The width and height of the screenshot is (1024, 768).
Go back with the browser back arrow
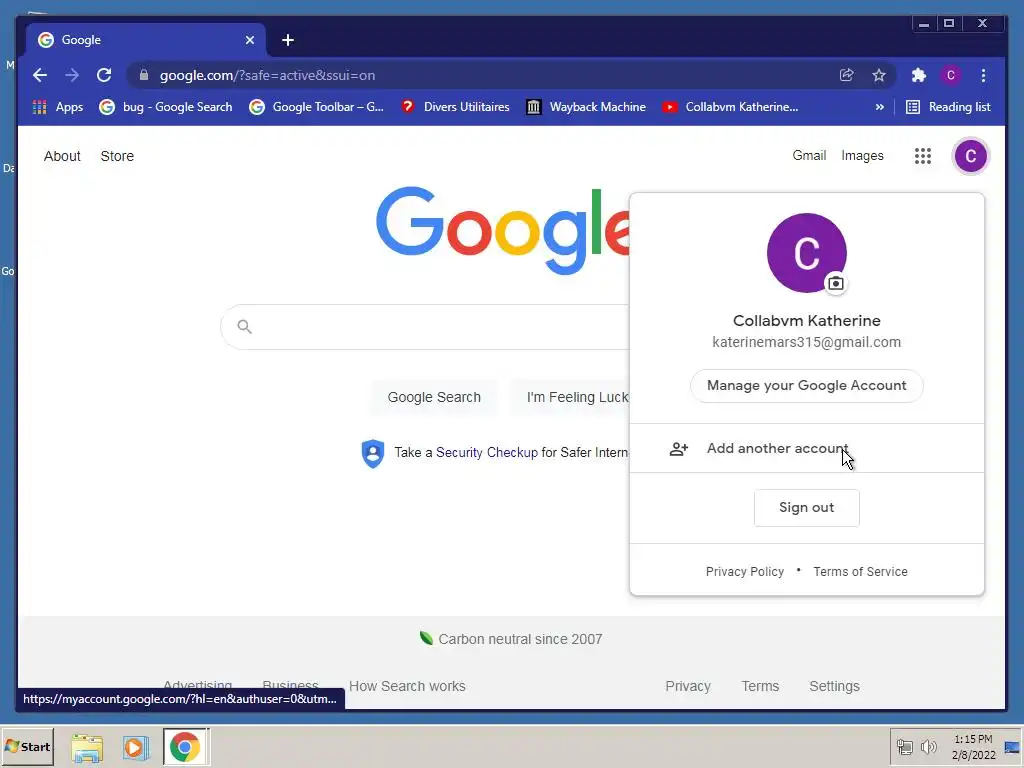click(x=40, y=75)
